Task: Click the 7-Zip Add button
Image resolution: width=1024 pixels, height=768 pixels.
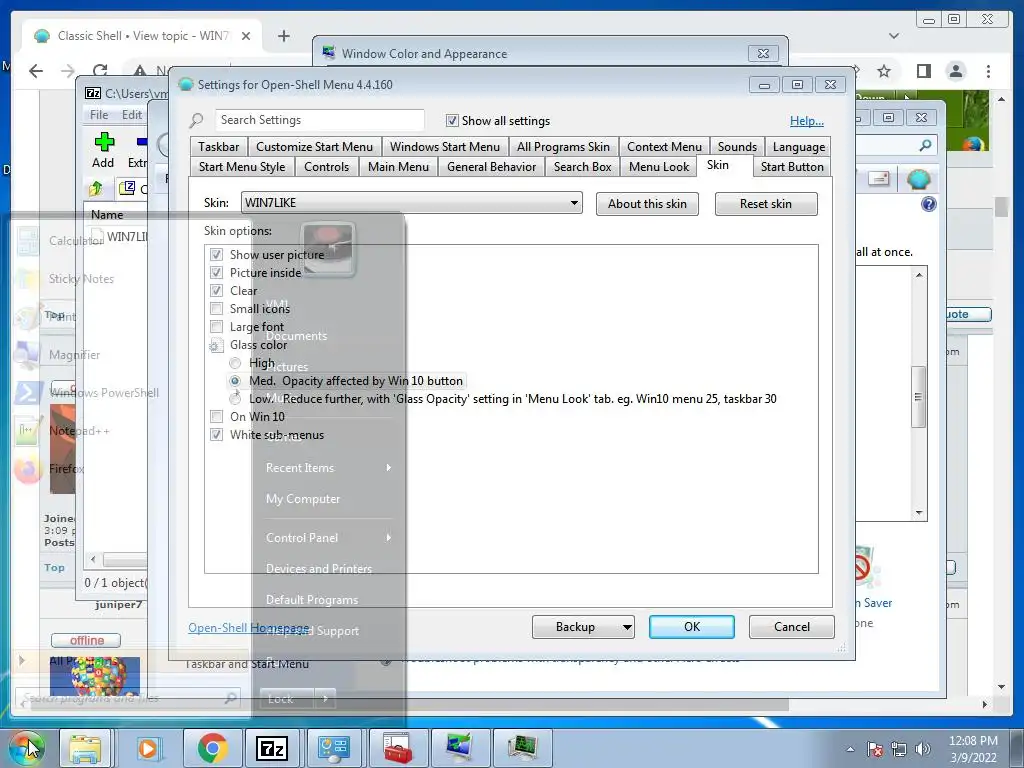Action: pos(103,150)
